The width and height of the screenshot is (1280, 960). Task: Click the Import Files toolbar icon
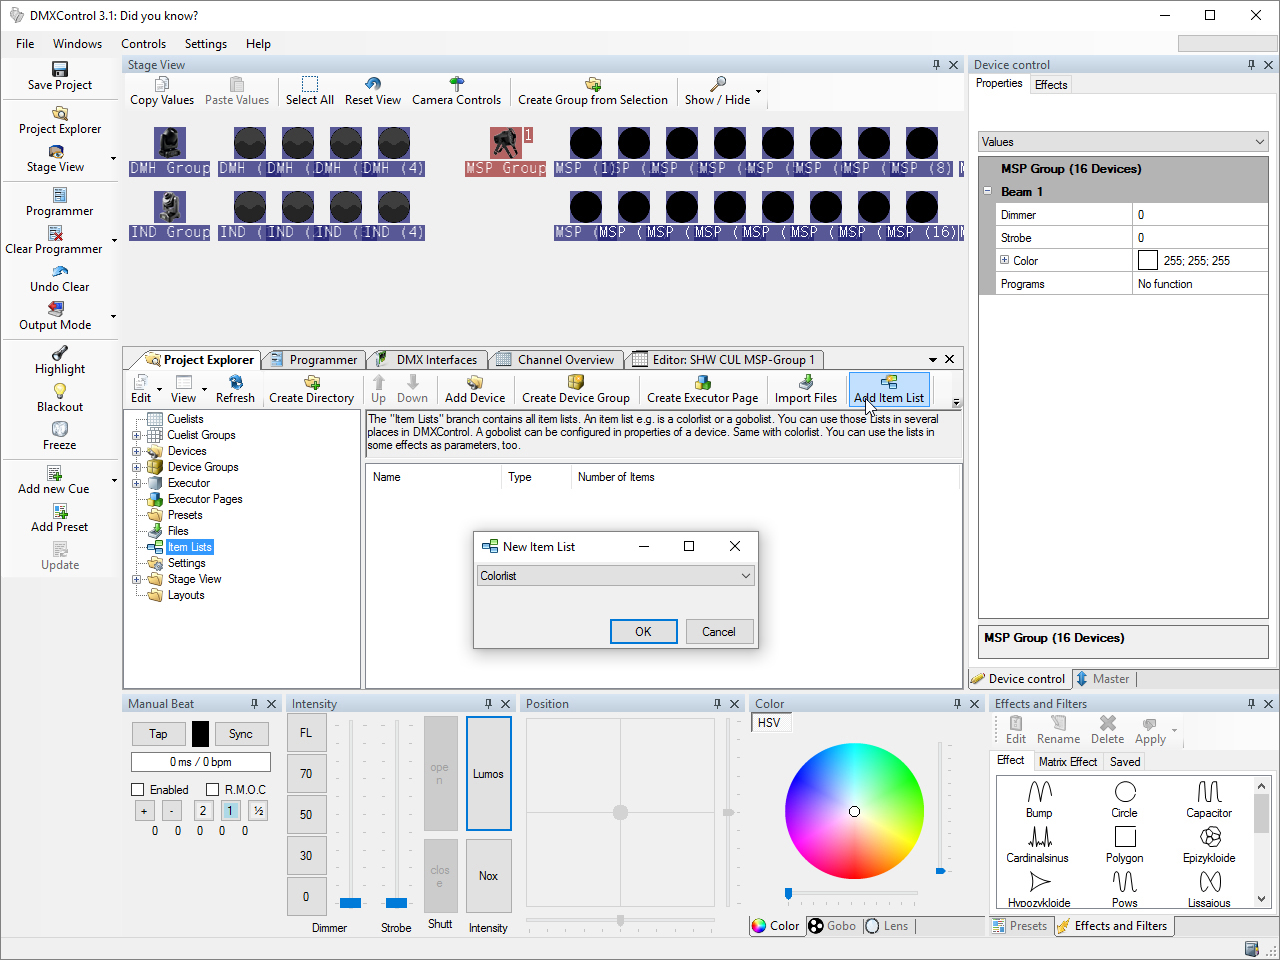click(x=805, y=389)
